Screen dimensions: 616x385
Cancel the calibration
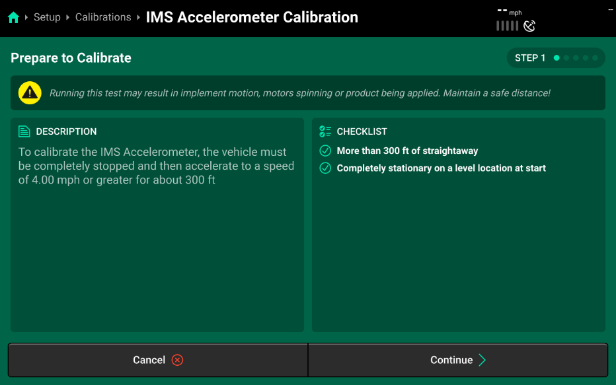point(158,360)
